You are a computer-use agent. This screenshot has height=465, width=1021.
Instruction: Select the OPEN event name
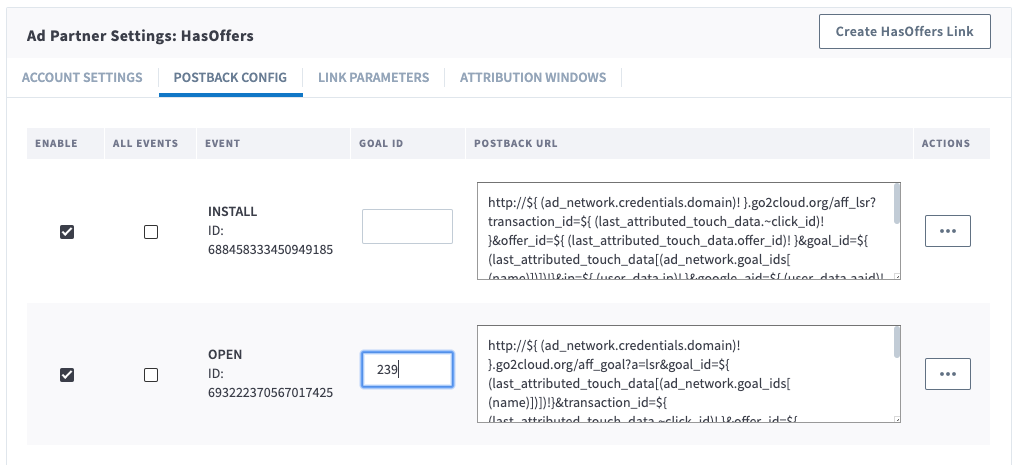coord(225,355)
